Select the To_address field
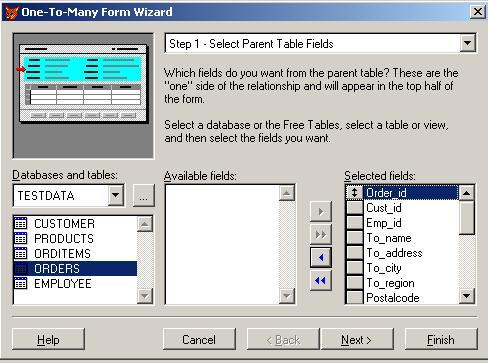The width and height of the screenshot is (488, 363). [x=411, y=253]
